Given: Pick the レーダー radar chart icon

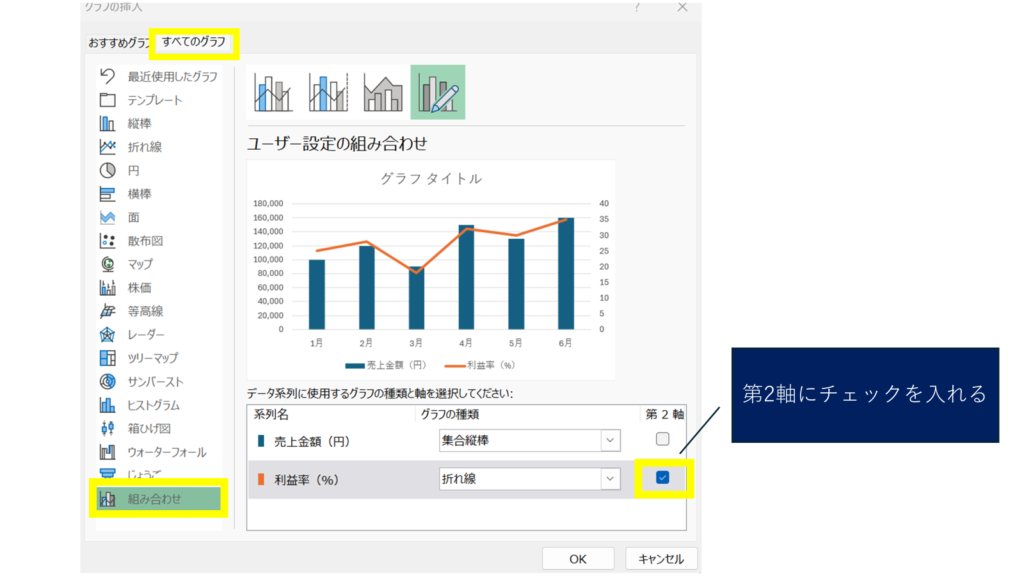Looking at the screenshot, I should pos(108,334).
